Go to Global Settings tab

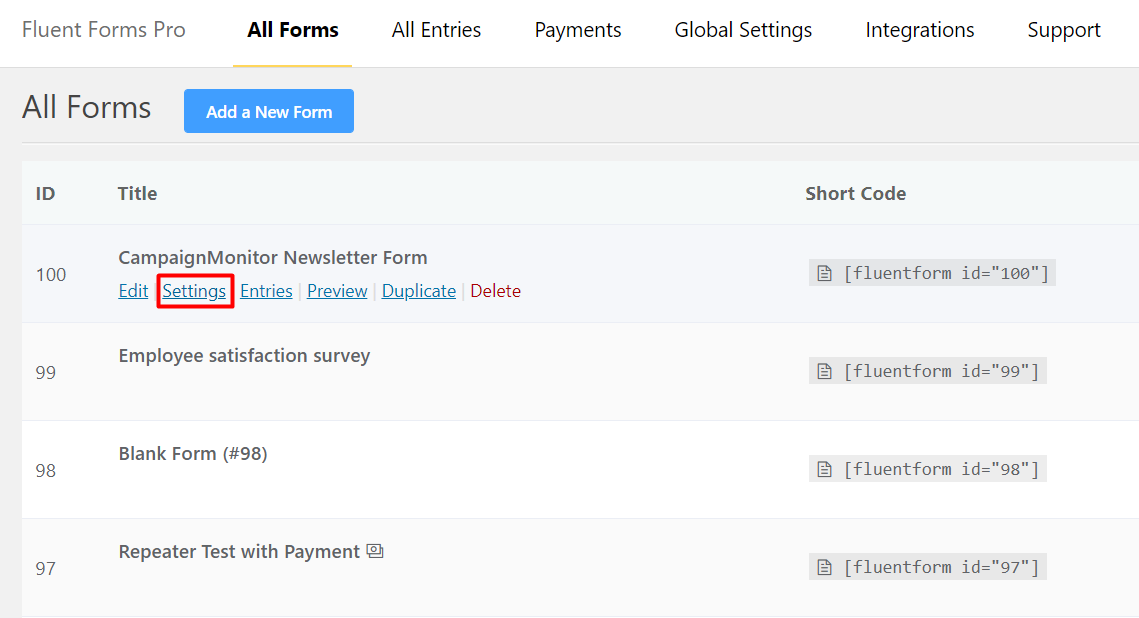(x=743, y=31)
